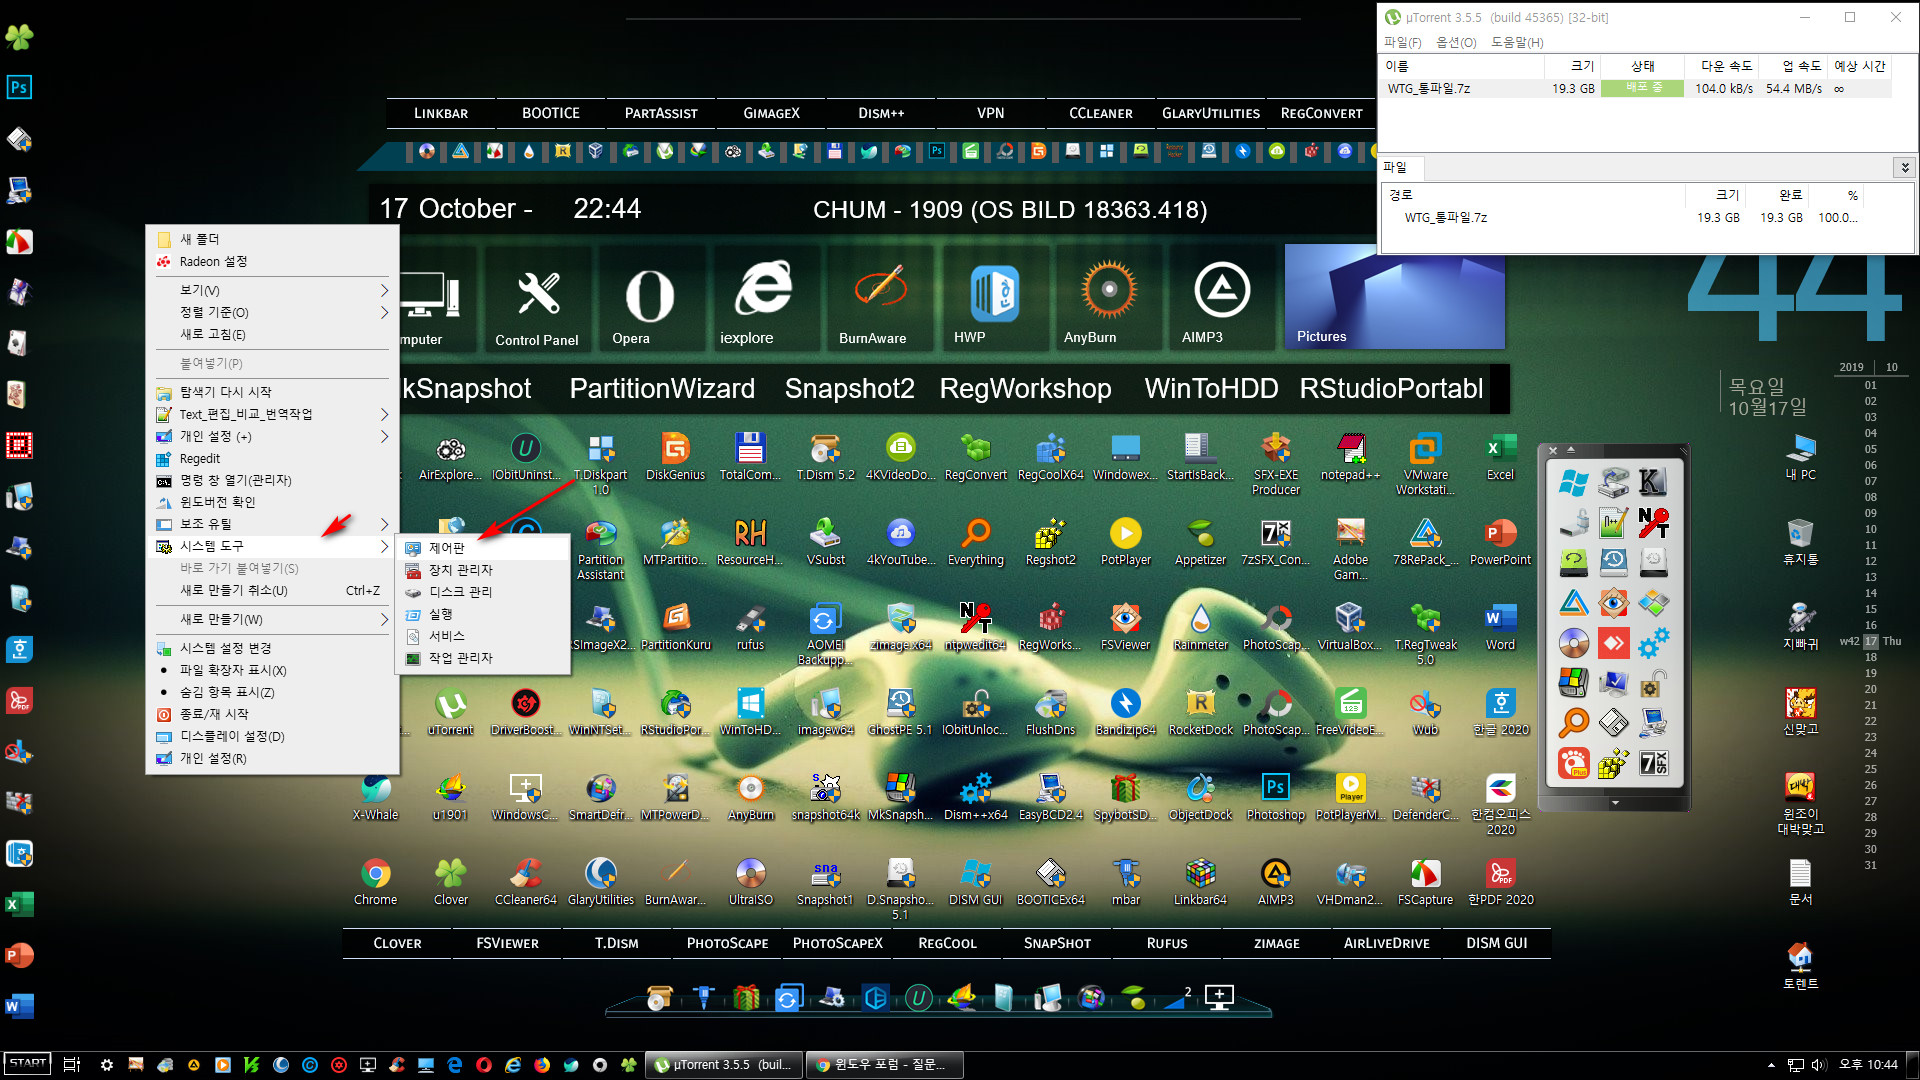Open uTorrent 옵션(O) menu
The width and height of the screenshot is (1920, 1080).
pyautogui.click(x=1456, y=42)
